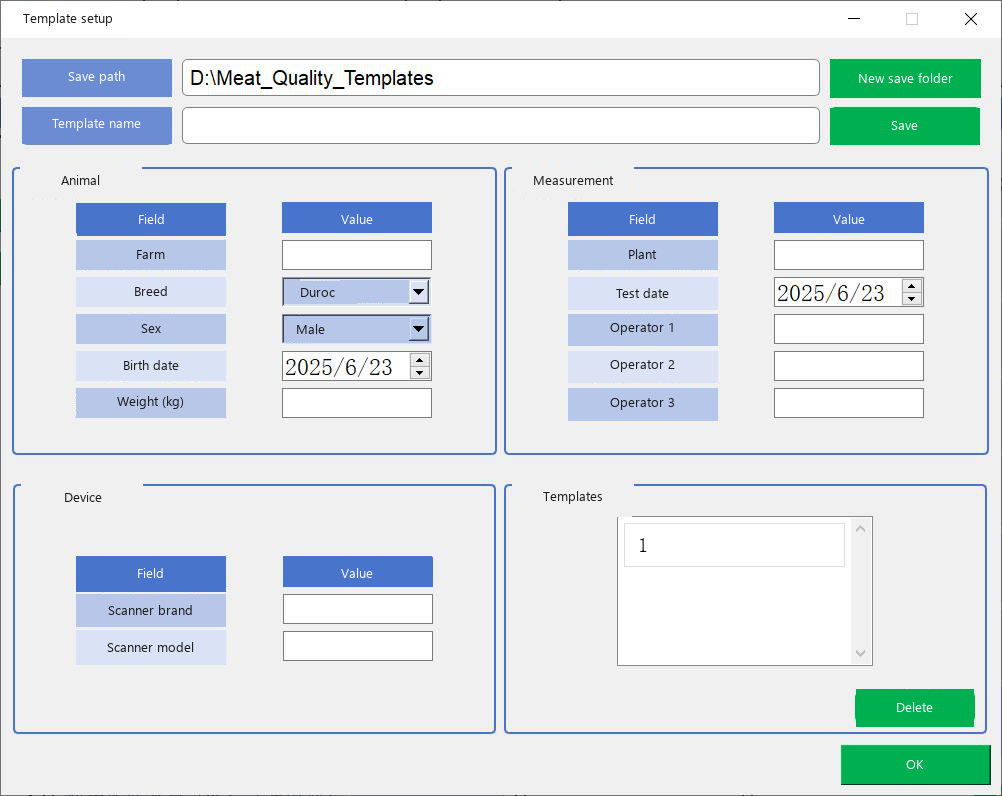1002x796 pixels.
Task: Click the Operator 3 value field
Action: pos(849,403)
